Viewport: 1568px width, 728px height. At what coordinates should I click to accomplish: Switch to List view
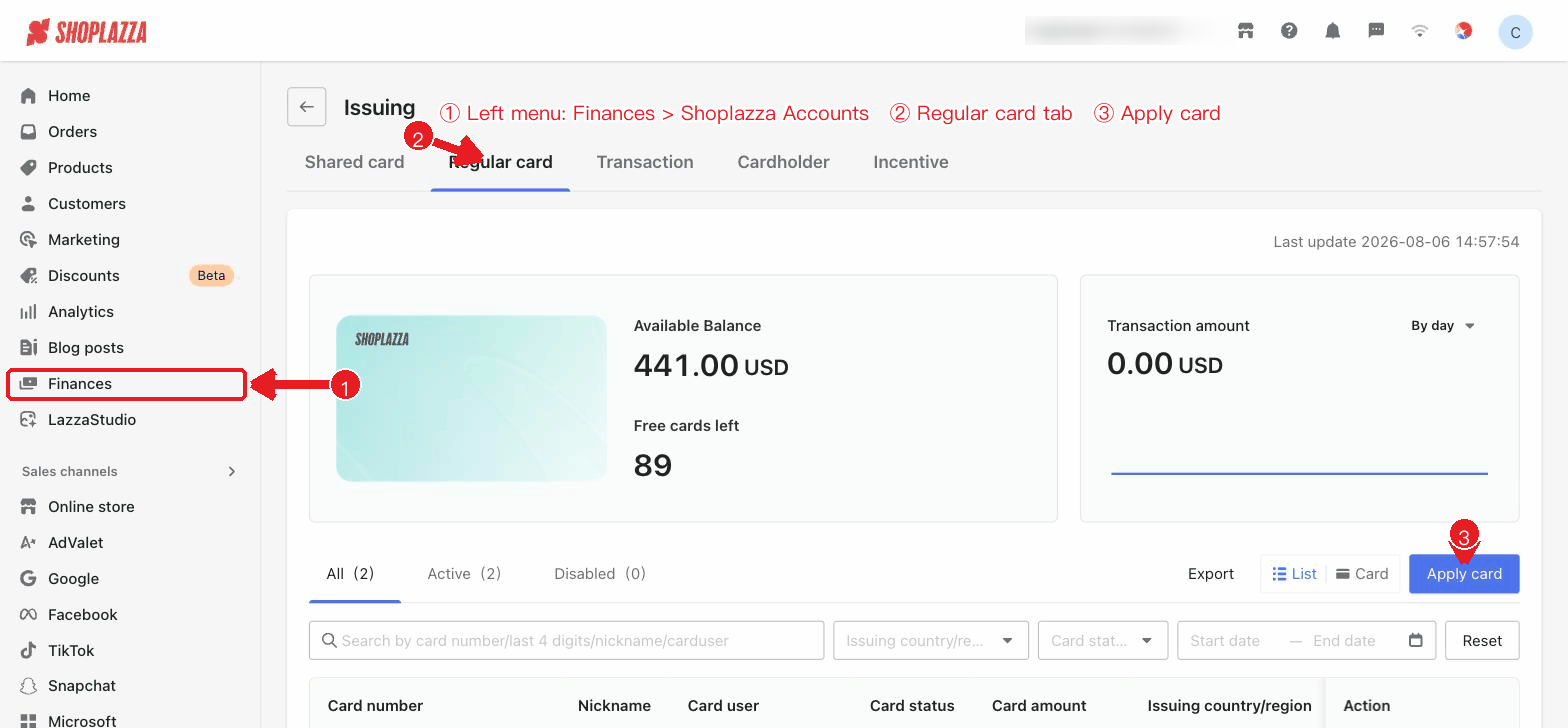coord(1294,574)
